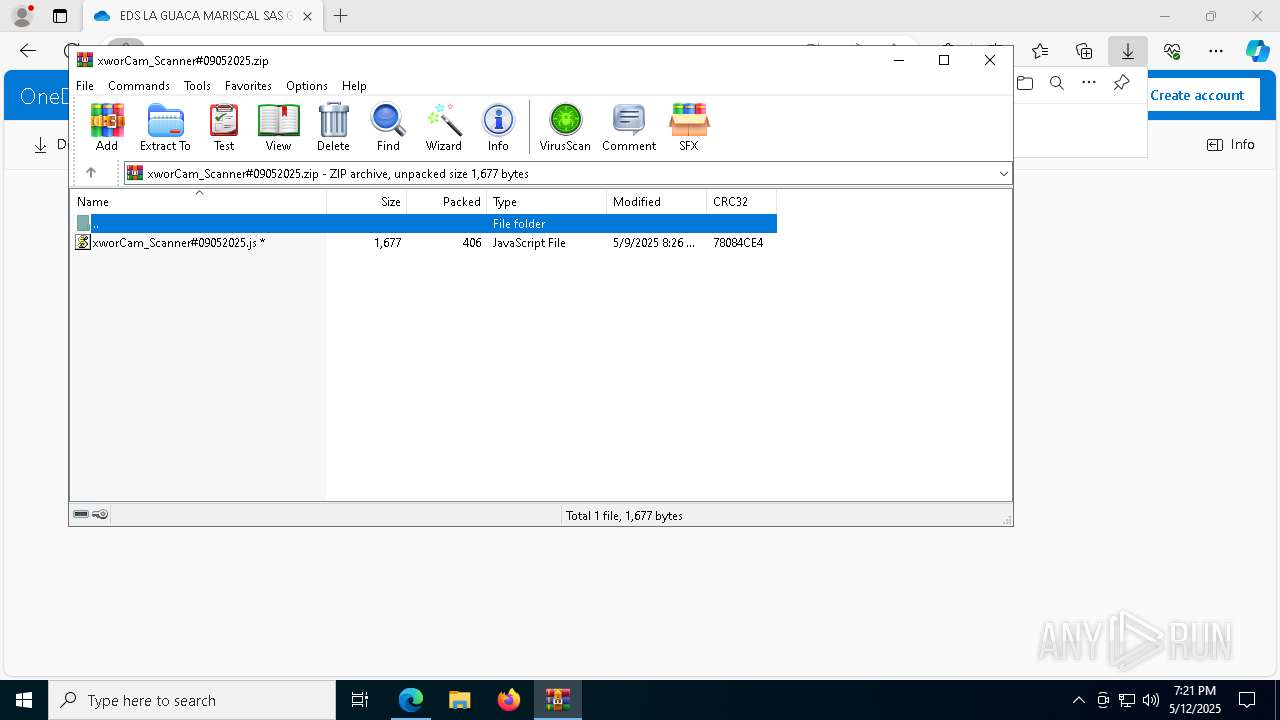Open the File menu
1280x720 pixels.
point(85,86)
